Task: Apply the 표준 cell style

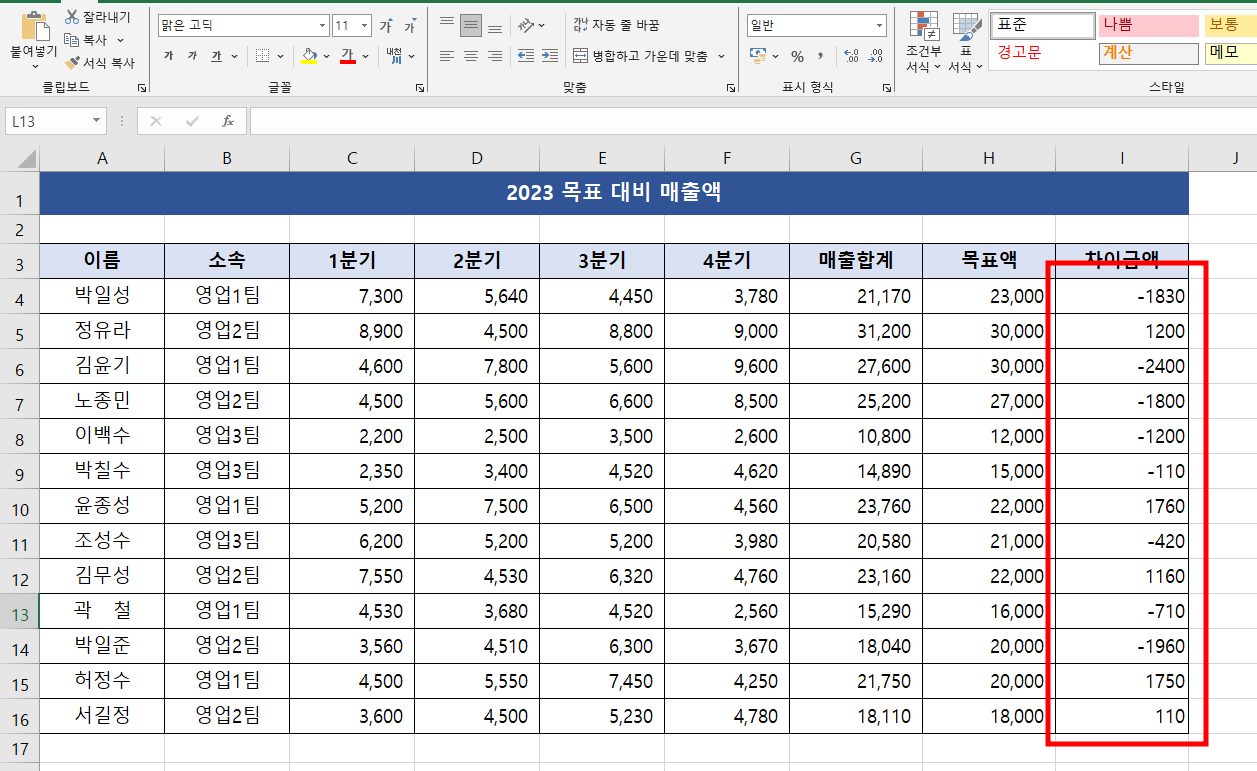Action: click(x=1042, y=26)
